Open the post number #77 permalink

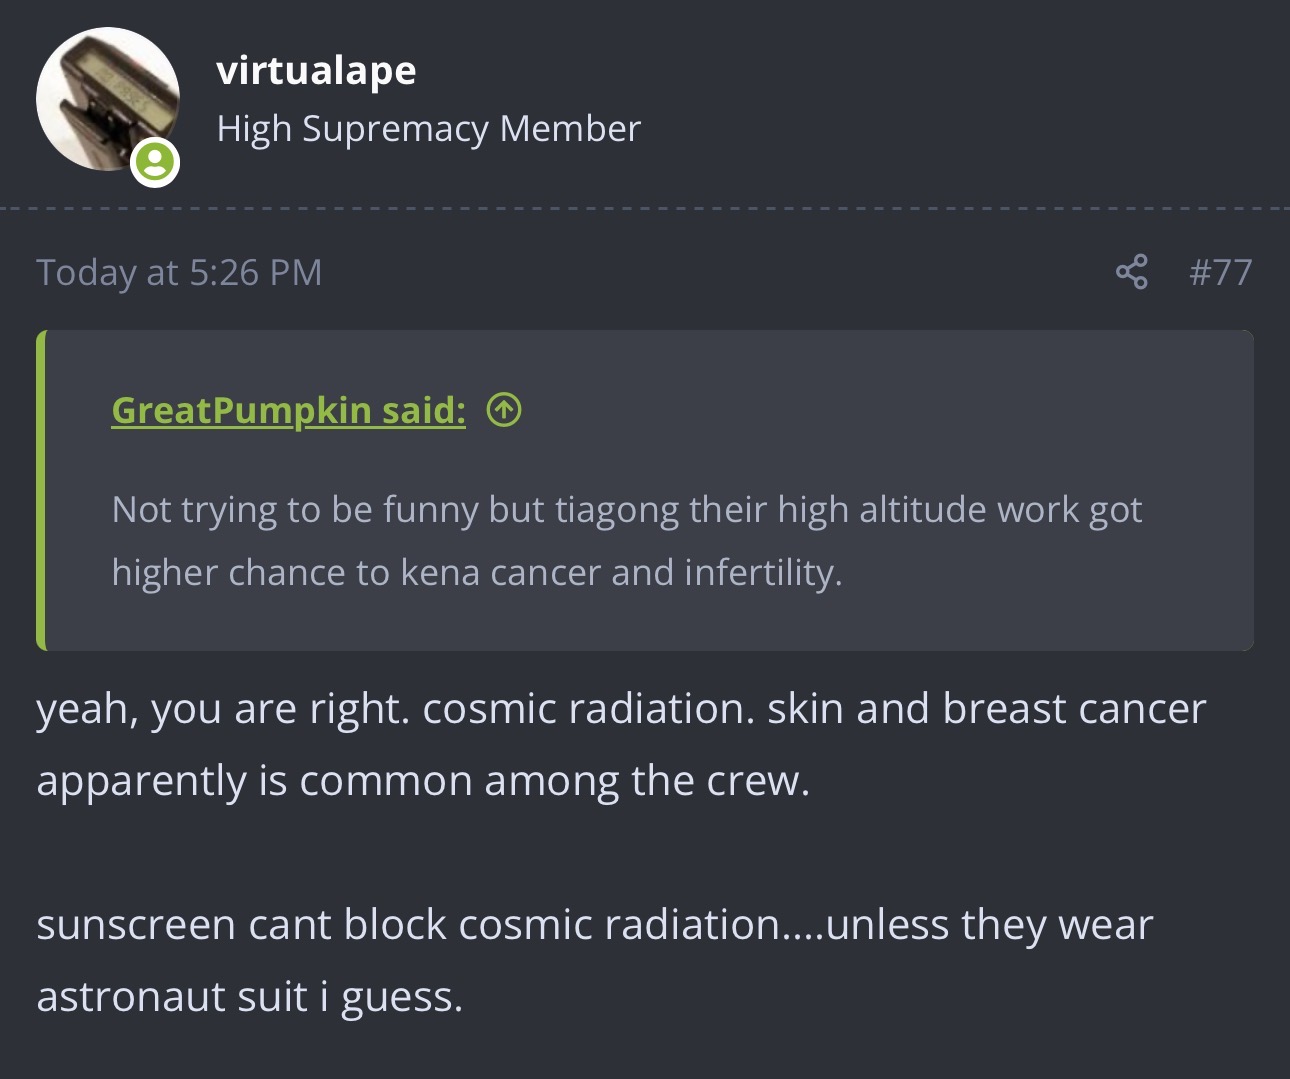point(1220,272)
